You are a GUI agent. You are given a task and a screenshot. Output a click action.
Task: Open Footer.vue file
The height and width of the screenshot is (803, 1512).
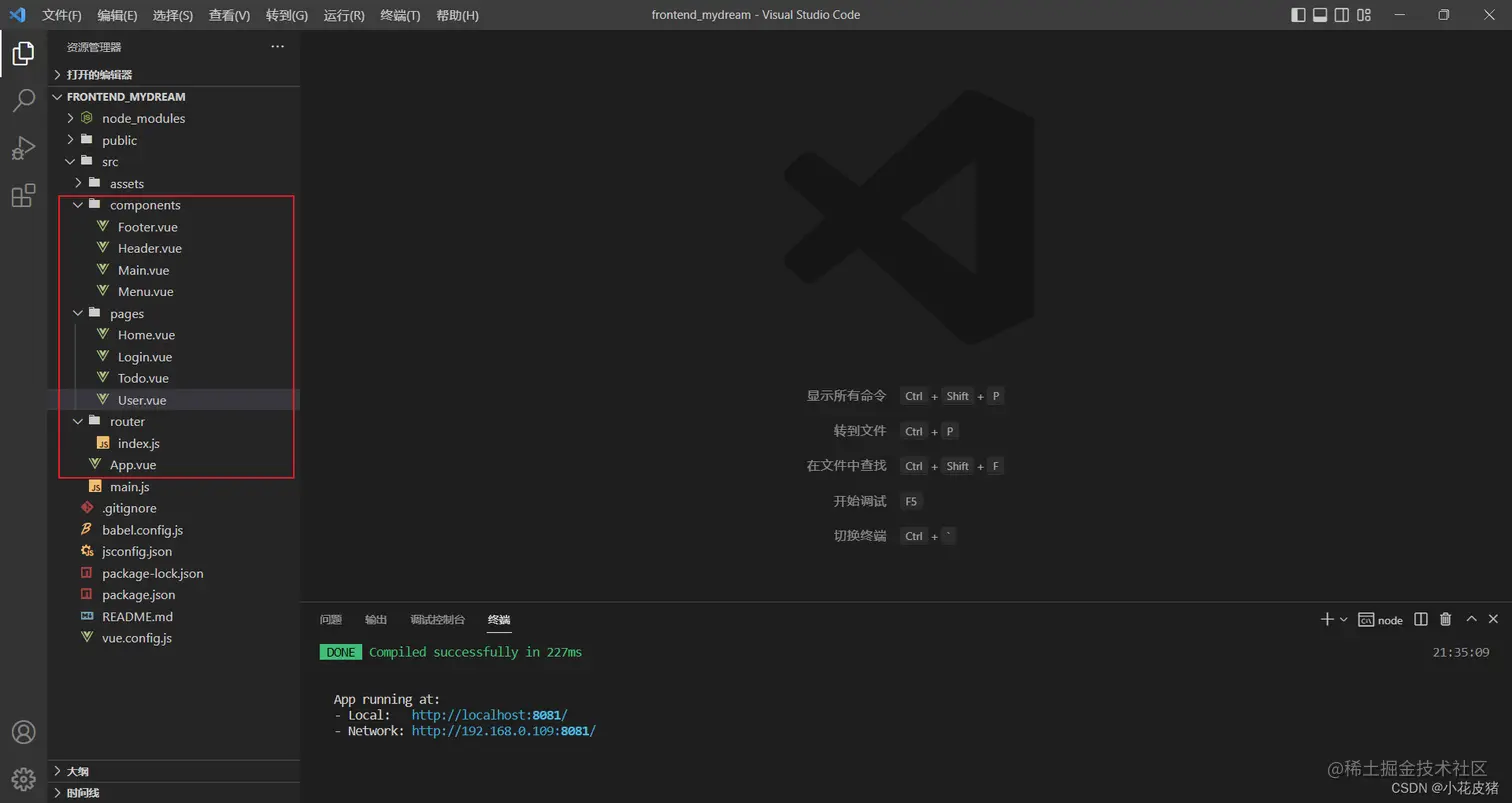click(174, 227)
